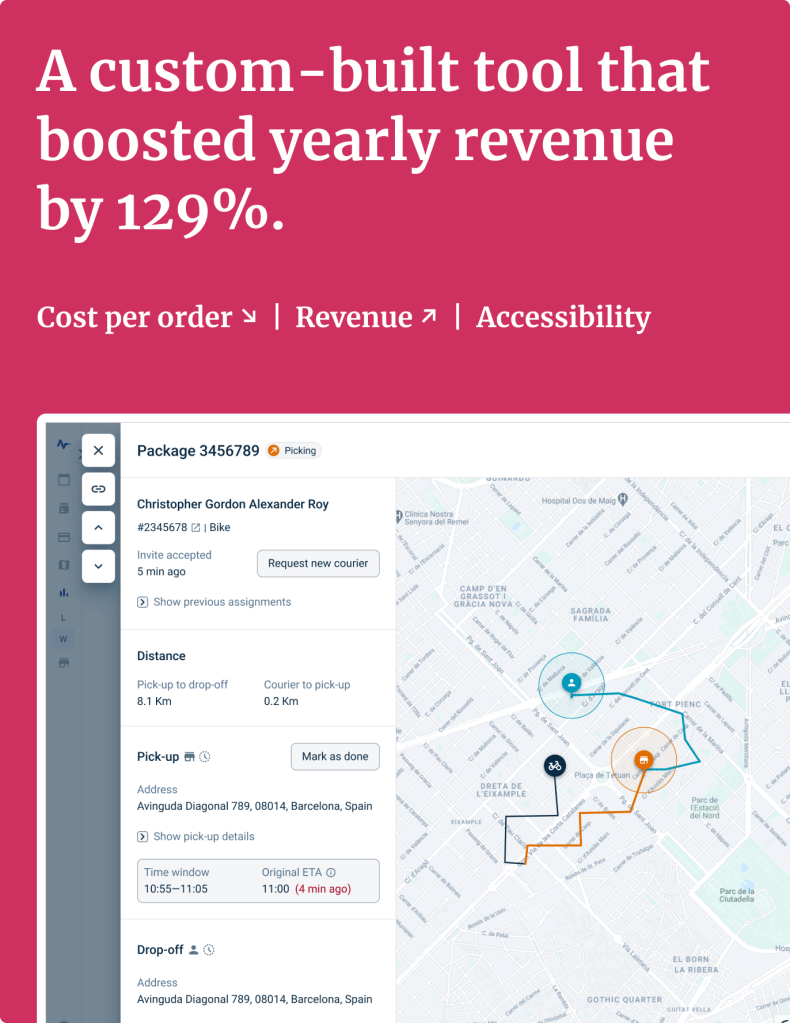Viewport: 790px width, 1023px height.
Task: Go to previous package with up chevron
Action: click(x=99, y=527)
